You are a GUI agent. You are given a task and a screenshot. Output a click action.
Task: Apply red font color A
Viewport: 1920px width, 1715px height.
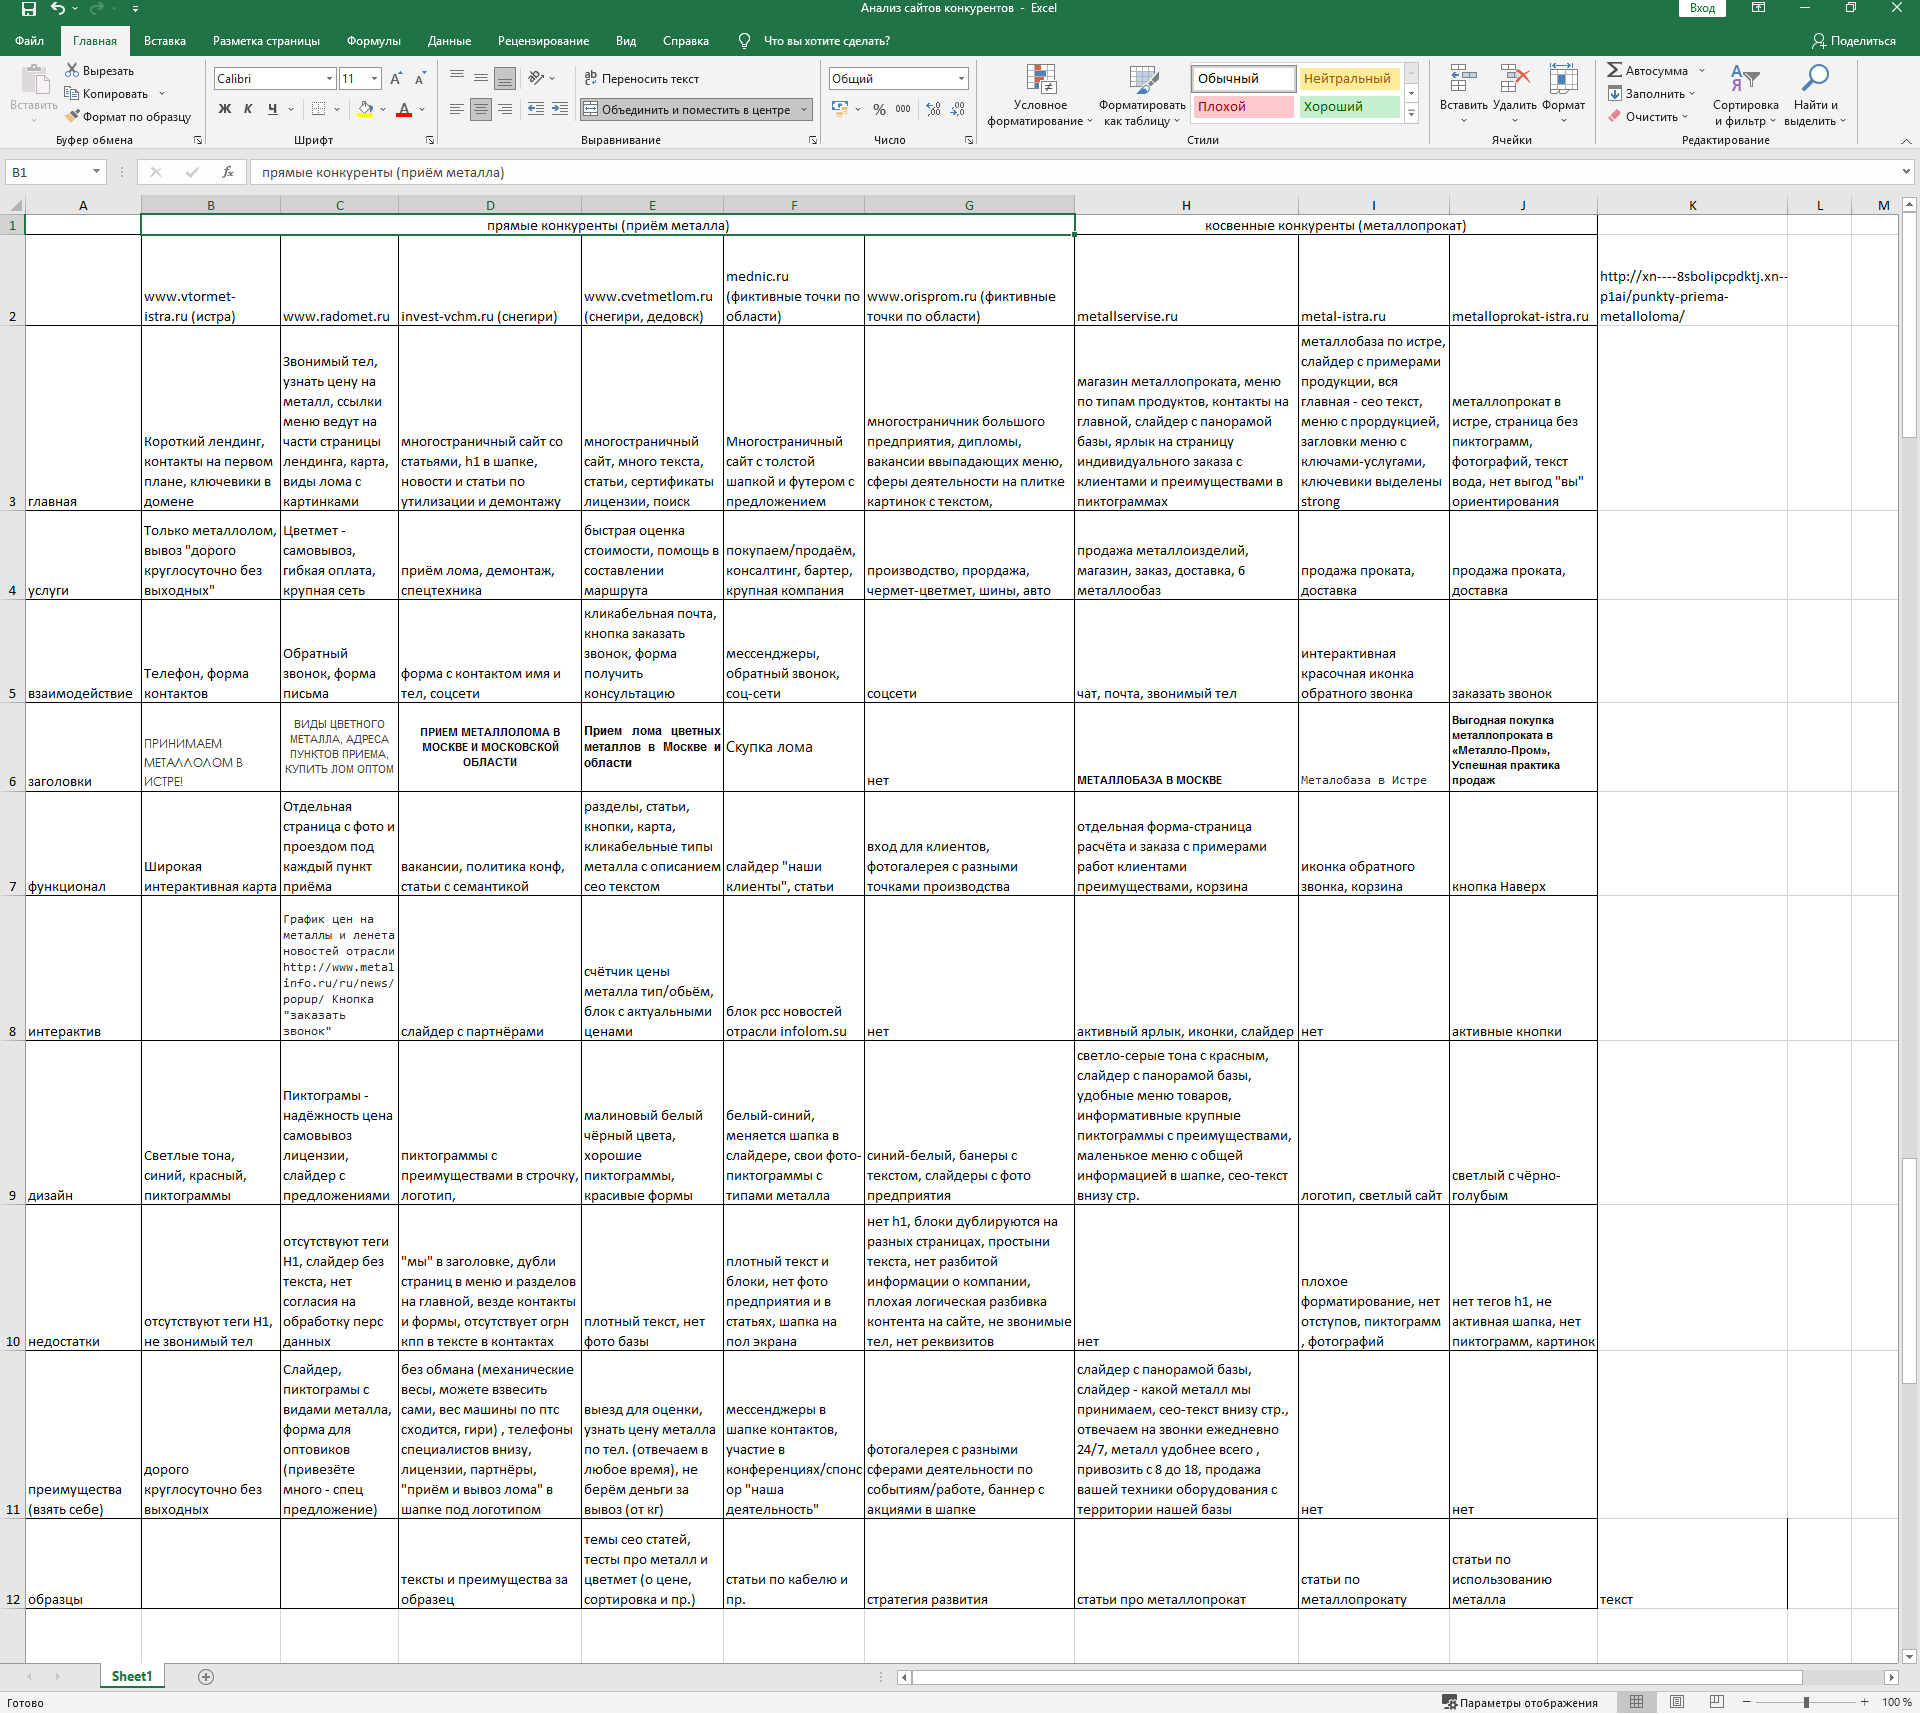point(404,109)
